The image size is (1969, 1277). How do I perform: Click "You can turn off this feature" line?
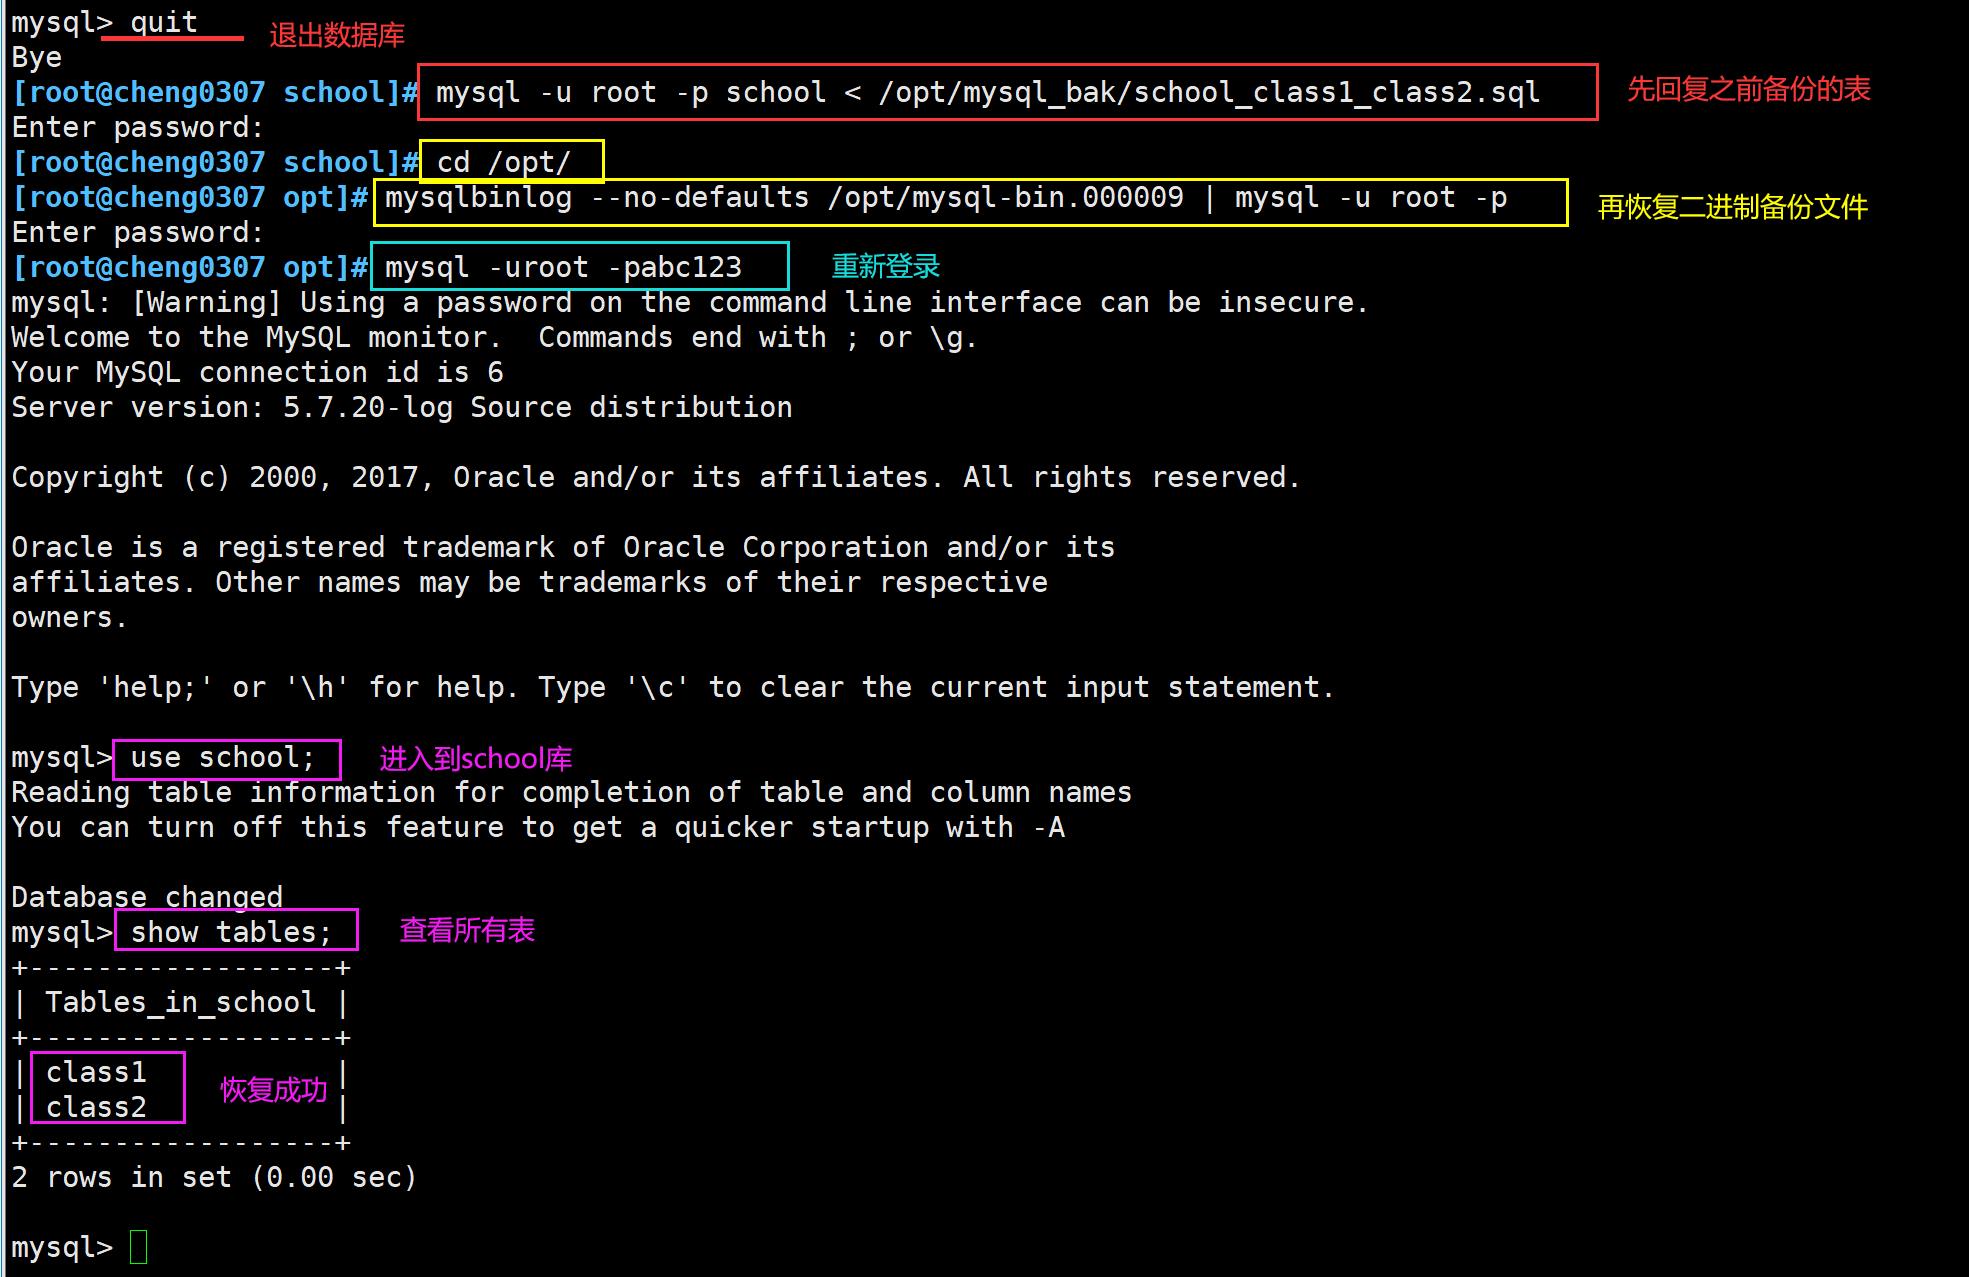click(538, 827)
